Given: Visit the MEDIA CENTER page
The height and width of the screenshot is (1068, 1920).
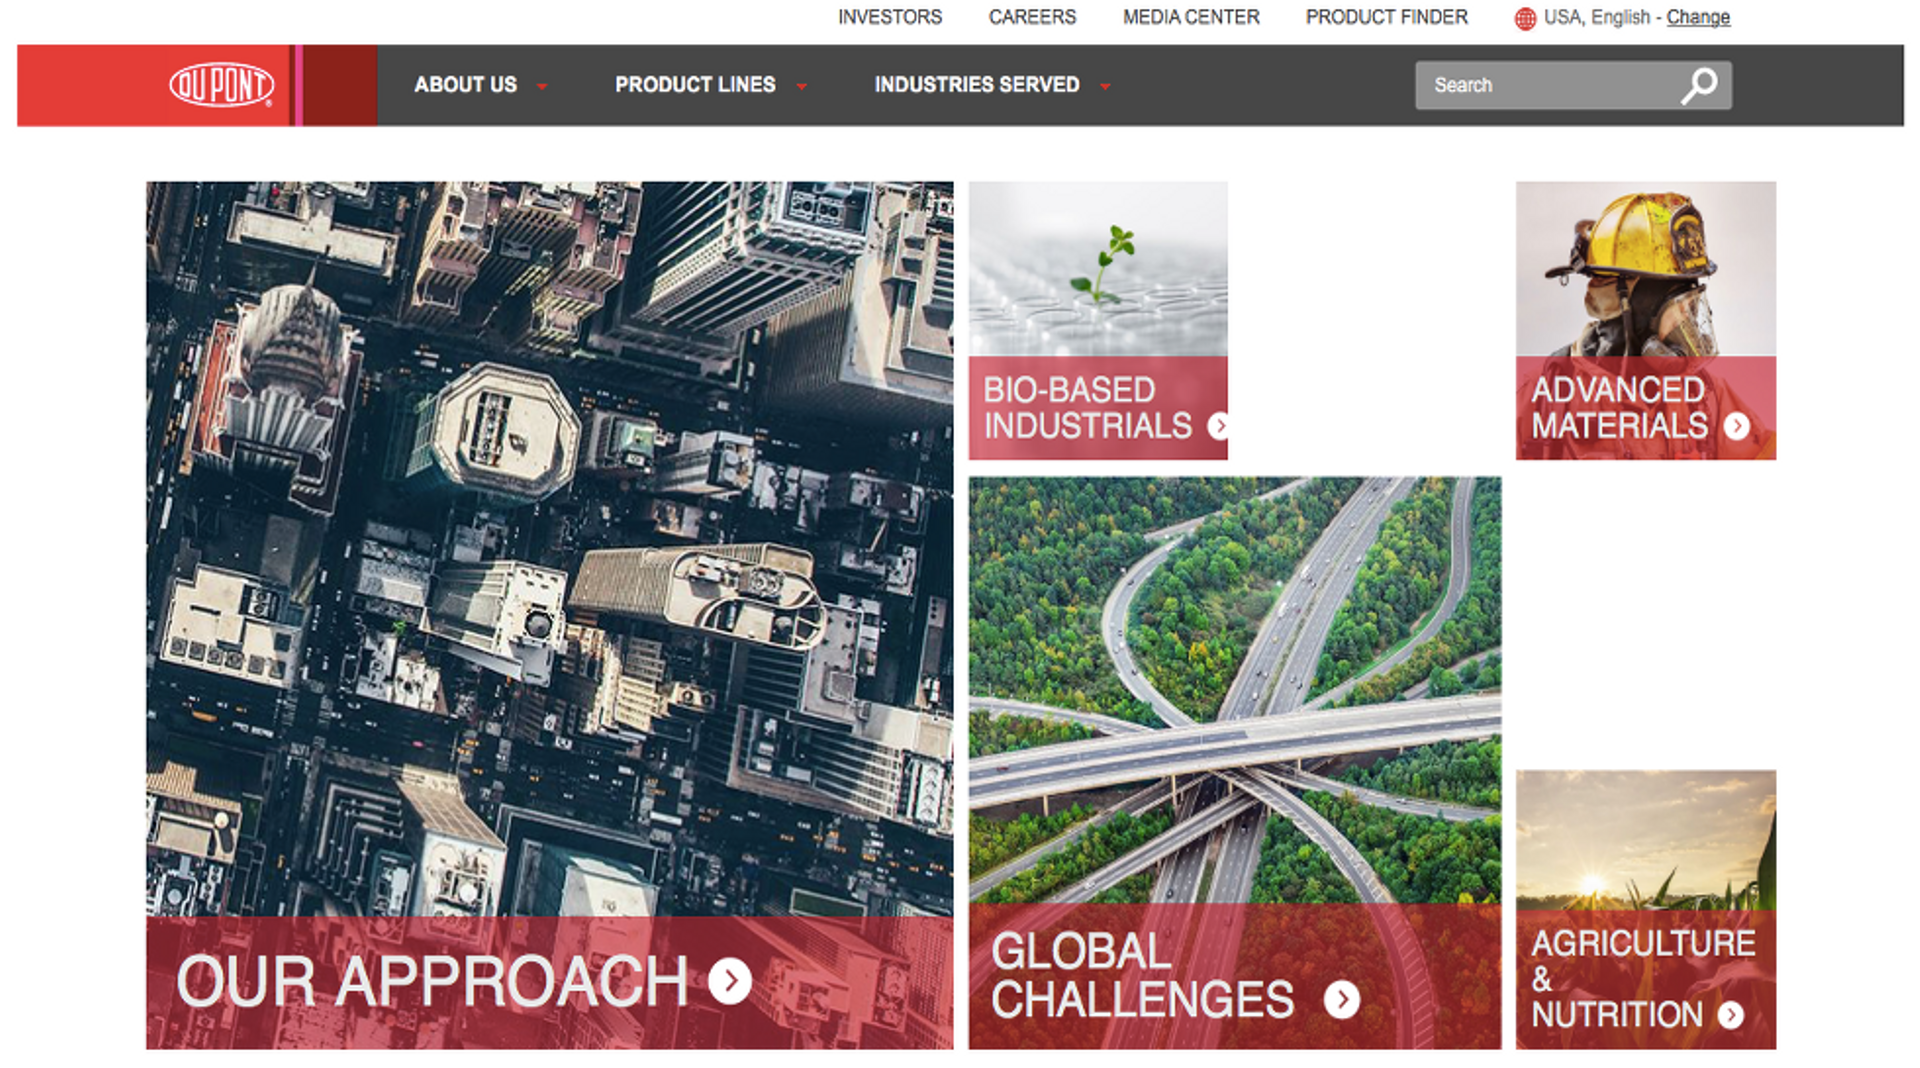Looking at the screenshot, I should click(1191, 17).
